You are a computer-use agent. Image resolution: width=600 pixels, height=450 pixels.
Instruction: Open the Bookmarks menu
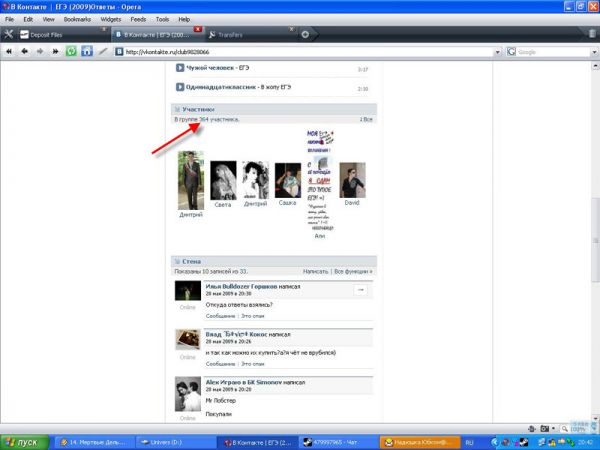[77, 19]
